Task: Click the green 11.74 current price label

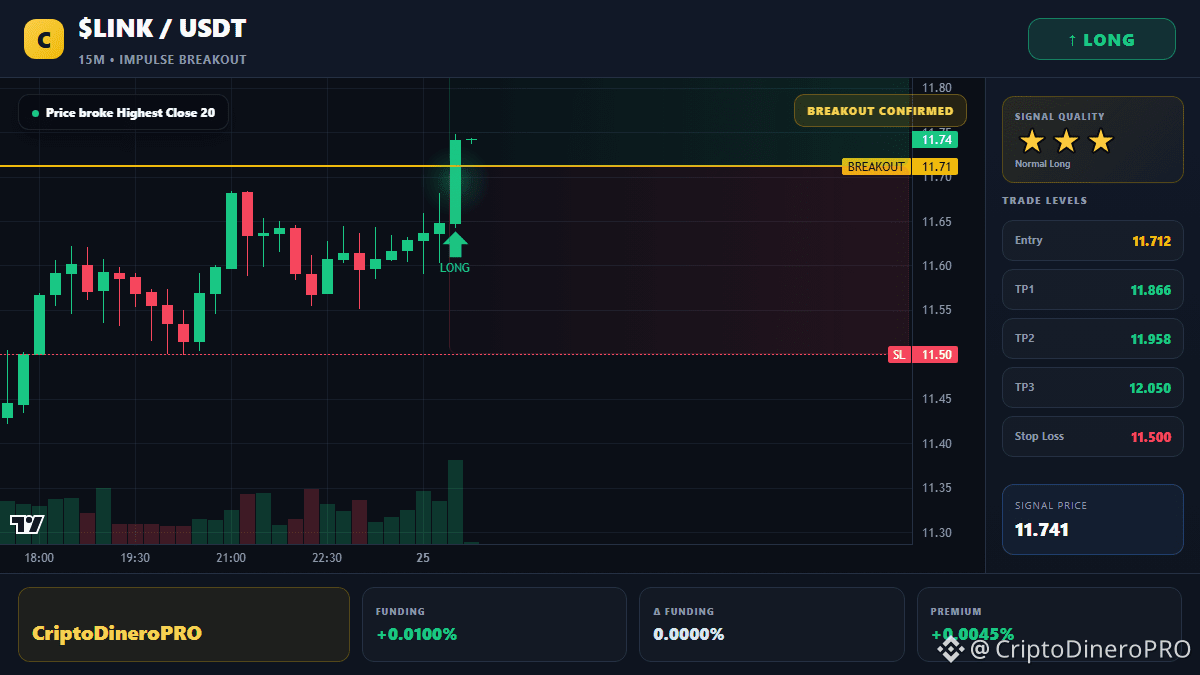Action: click(x=934, y=140)
